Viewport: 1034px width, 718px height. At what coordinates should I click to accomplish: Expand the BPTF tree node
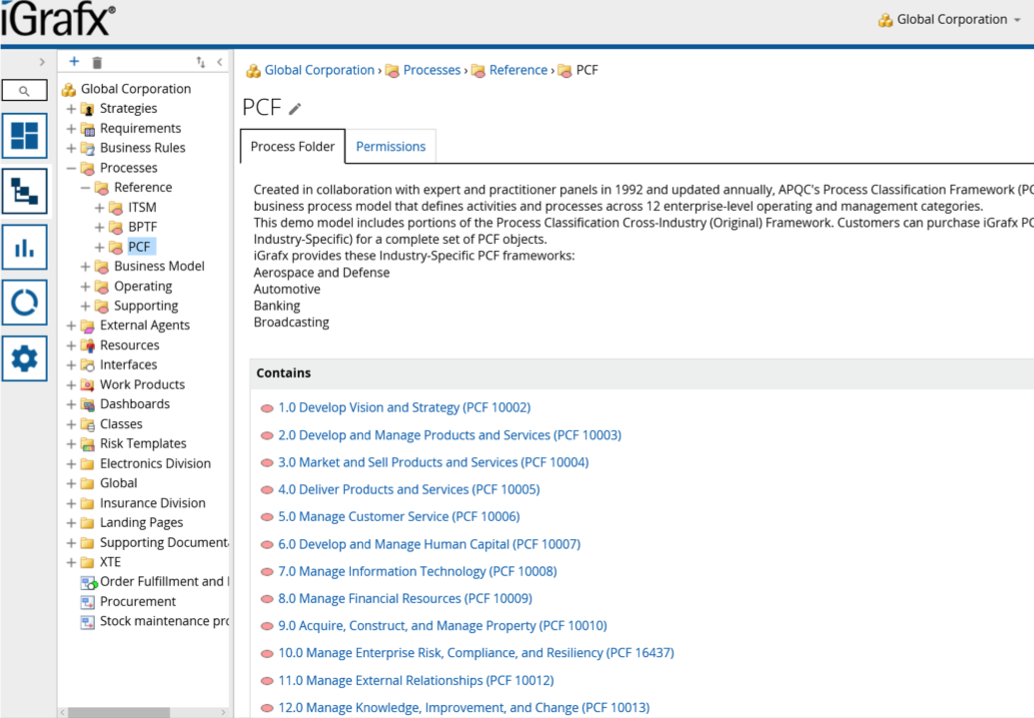99,227
